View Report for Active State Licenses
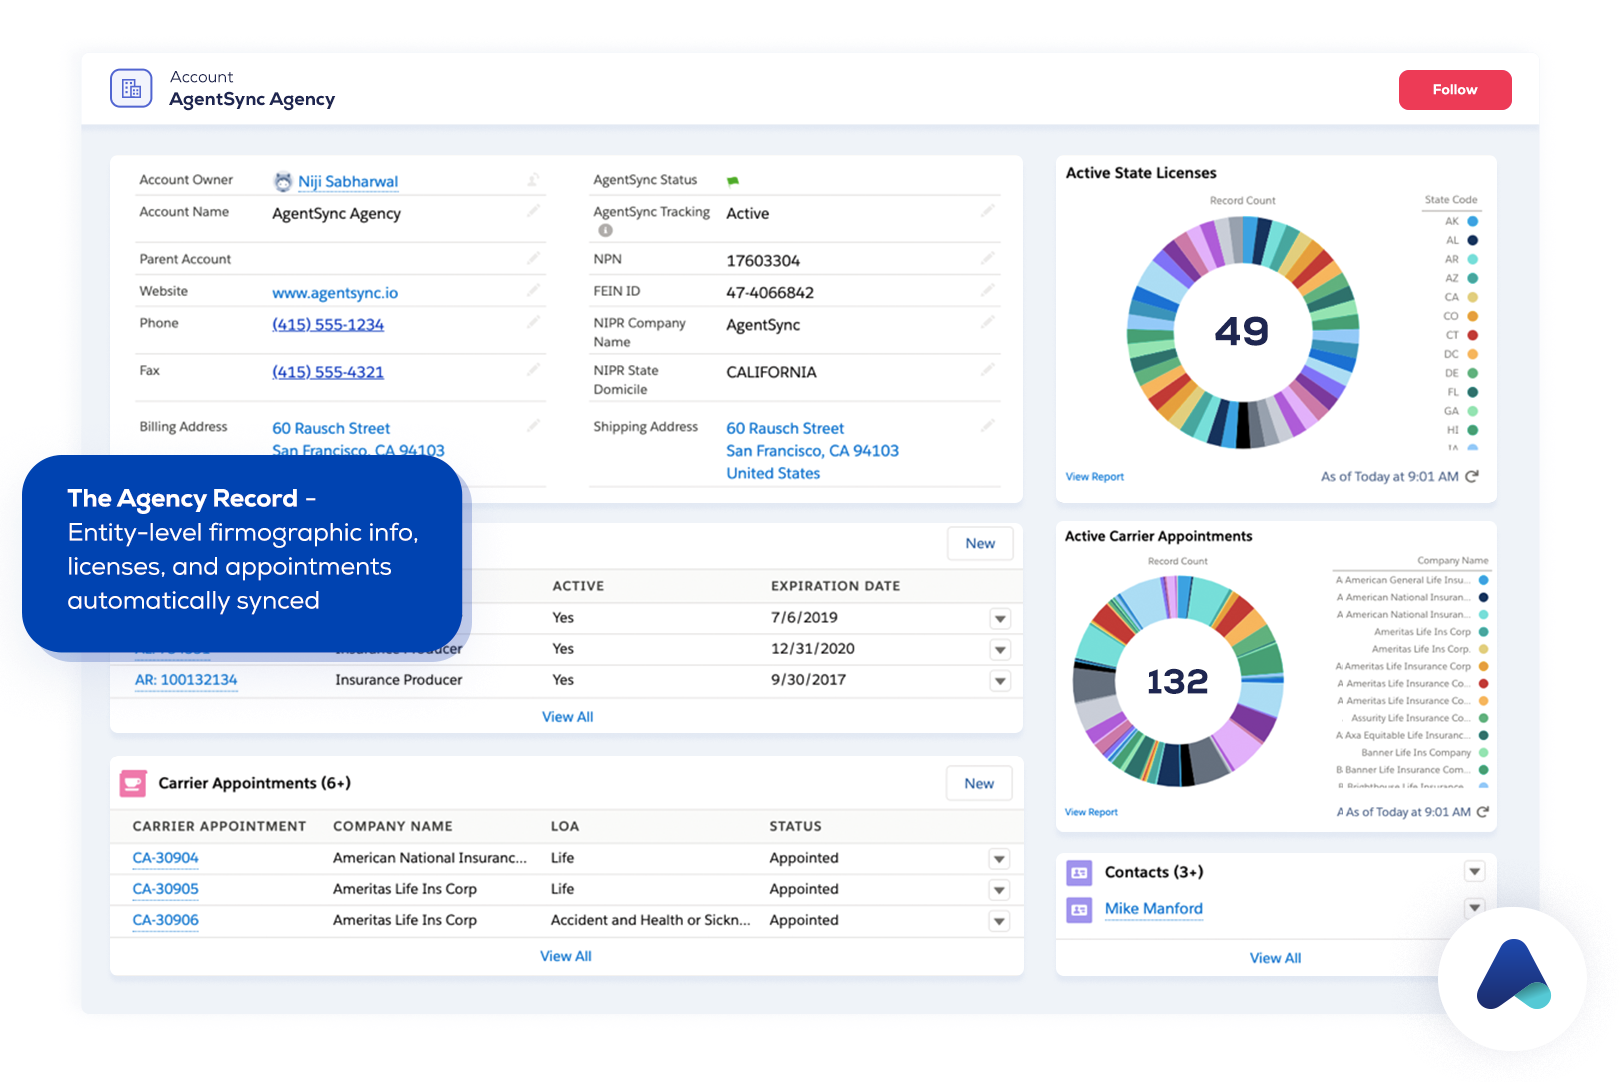The height and width of the screenshot is (1082, 1620). (x=1094, y=477)
